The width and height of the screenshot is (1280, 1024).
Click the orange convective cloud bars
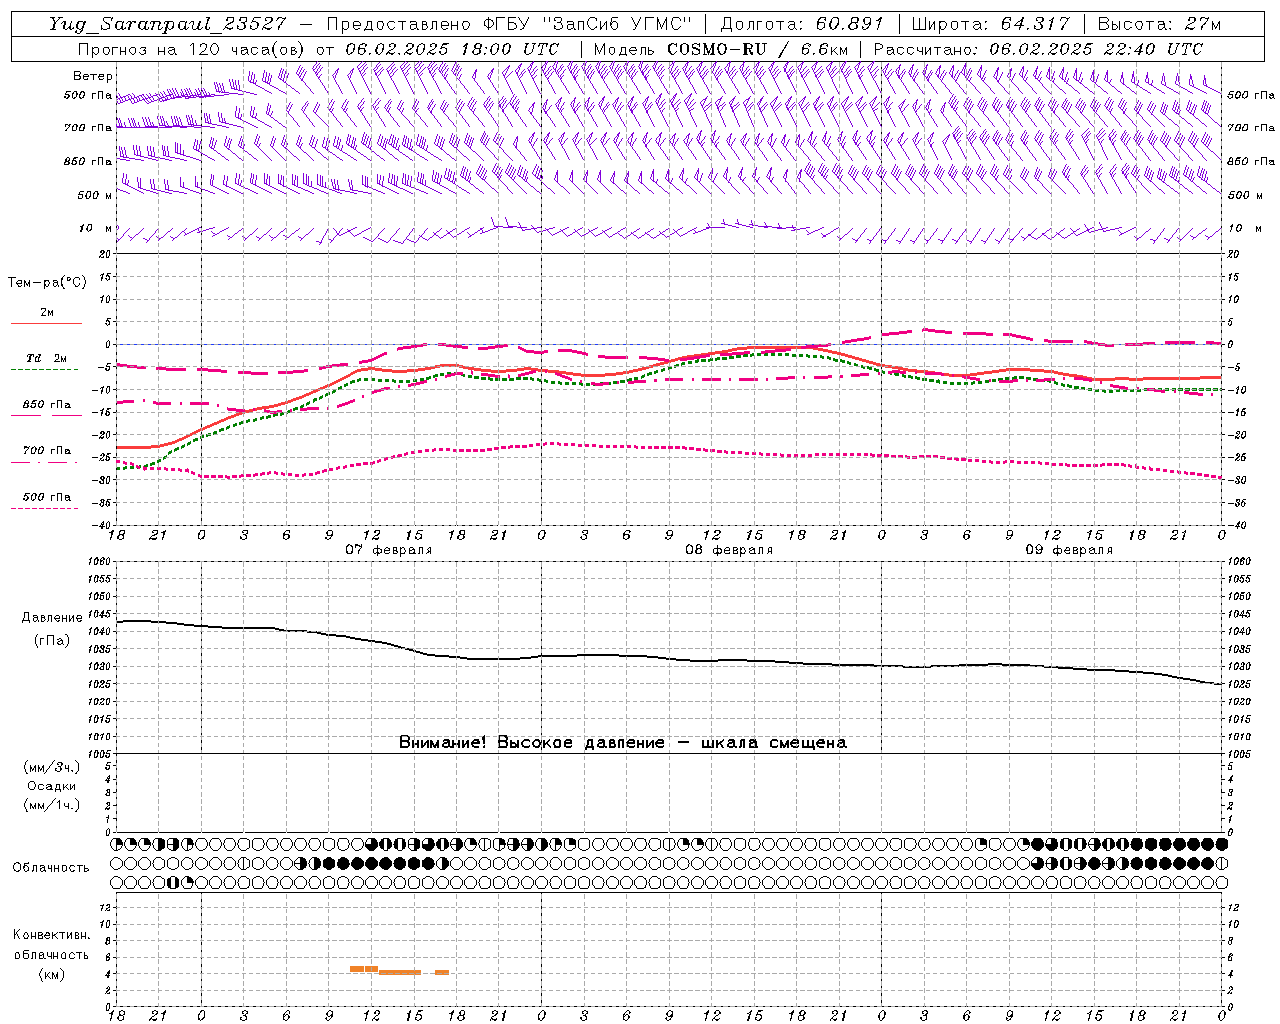[x=399, y=970]
